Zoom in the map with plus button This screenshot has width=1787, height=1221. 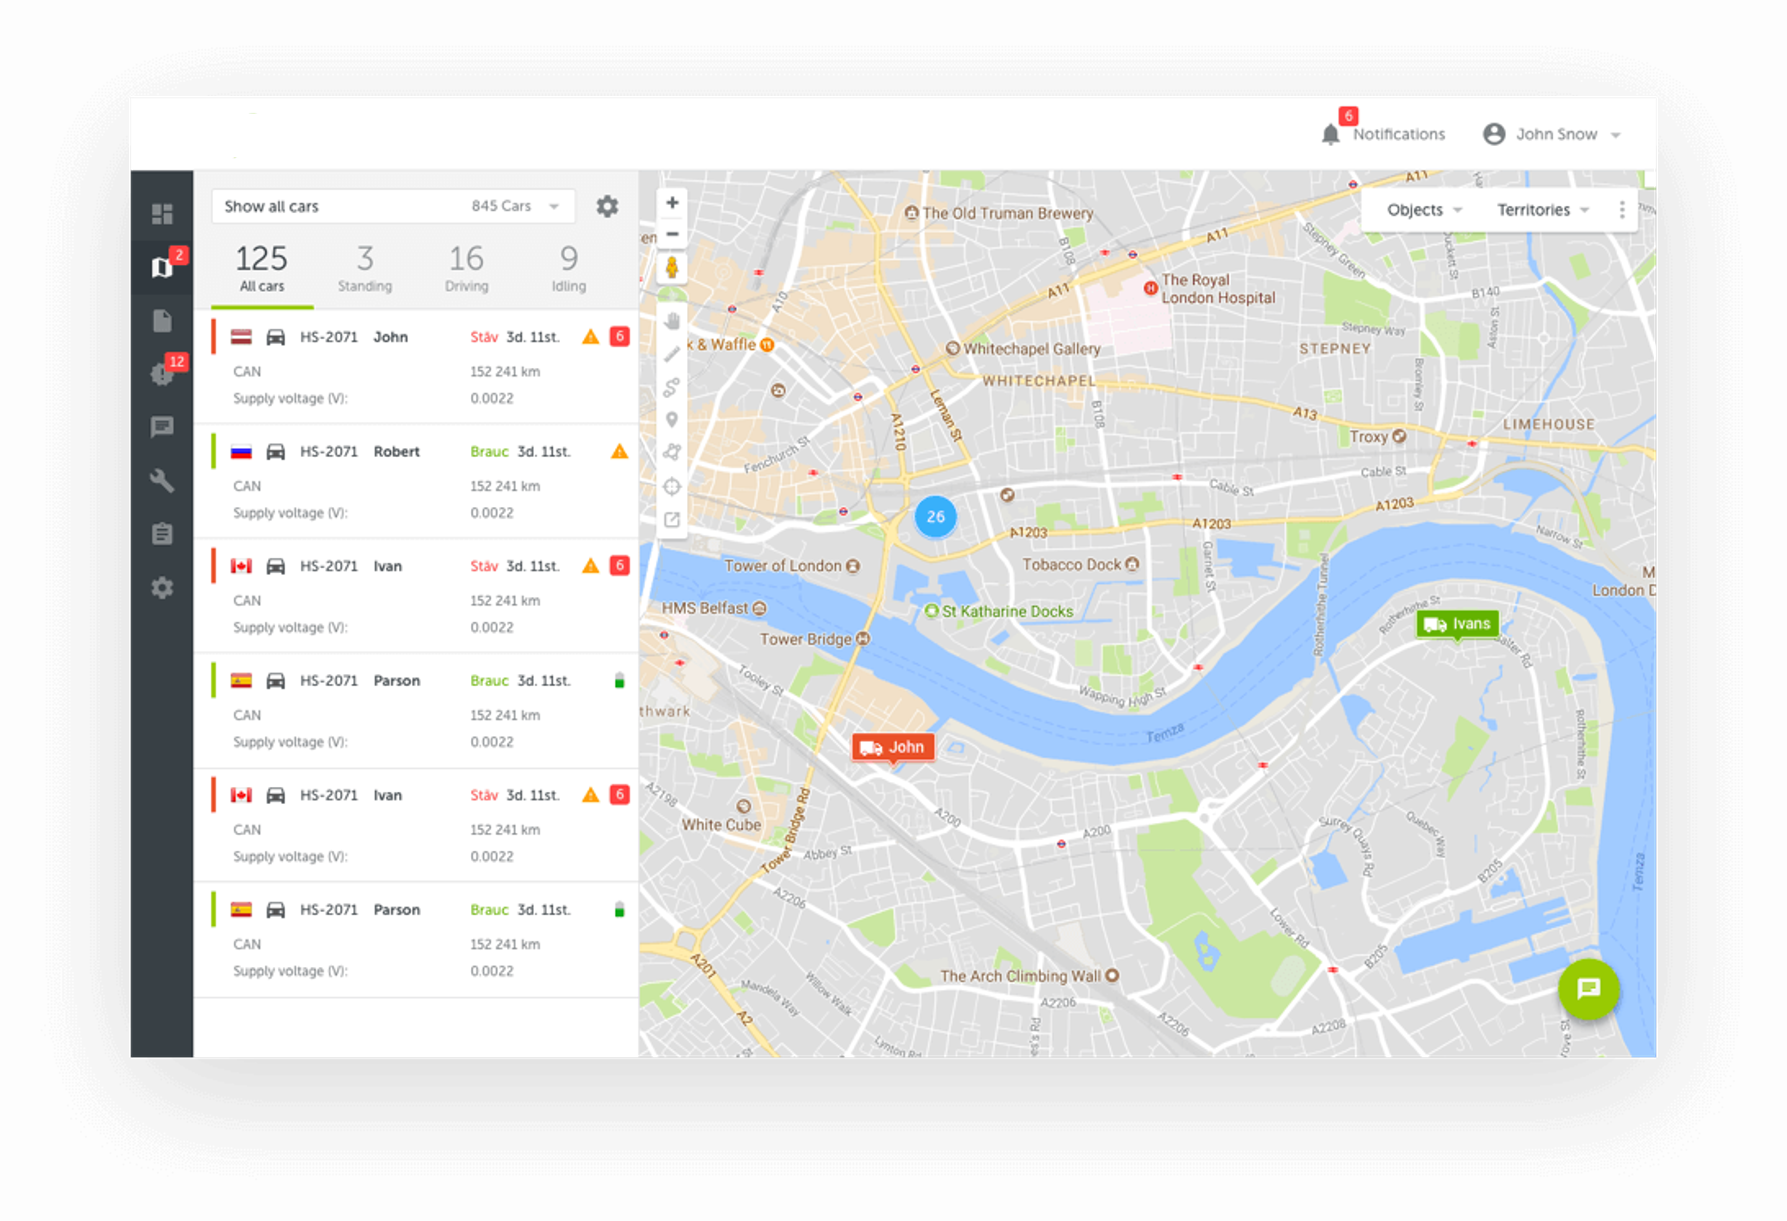(672, 203)
